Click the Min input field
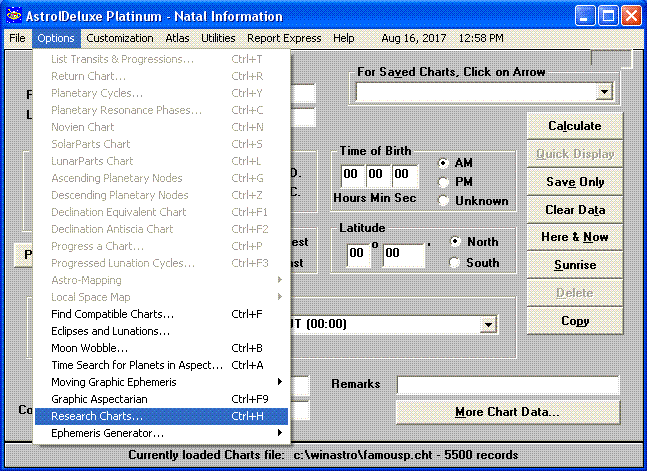Viewport: 647px width, 471px height. click(x=378, y=175)
